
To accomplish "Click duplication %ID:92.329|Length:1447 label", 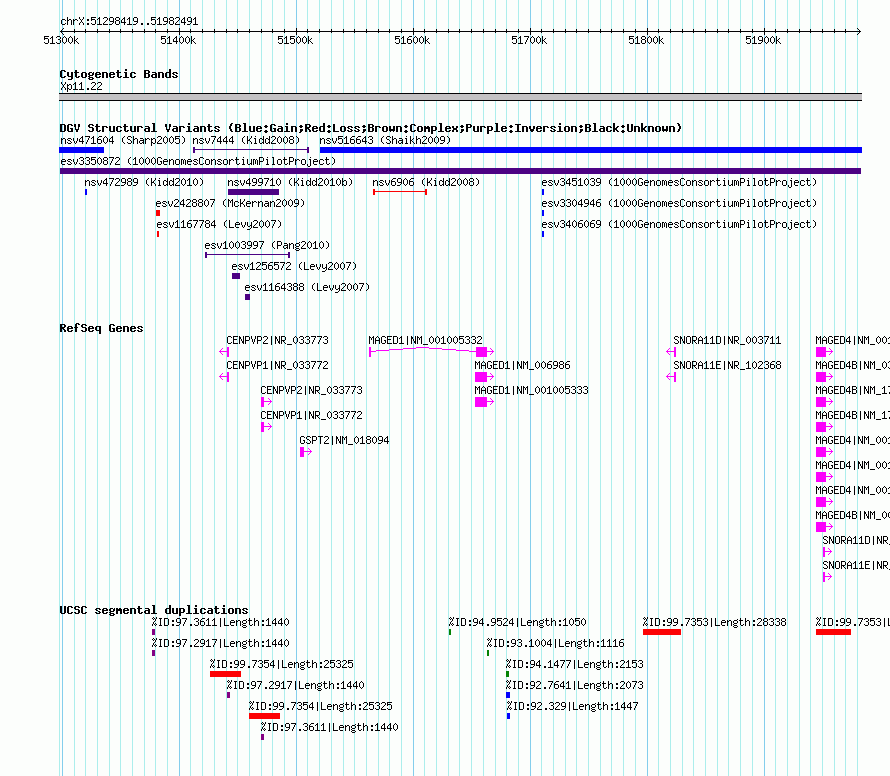I will tap(572, 706).
